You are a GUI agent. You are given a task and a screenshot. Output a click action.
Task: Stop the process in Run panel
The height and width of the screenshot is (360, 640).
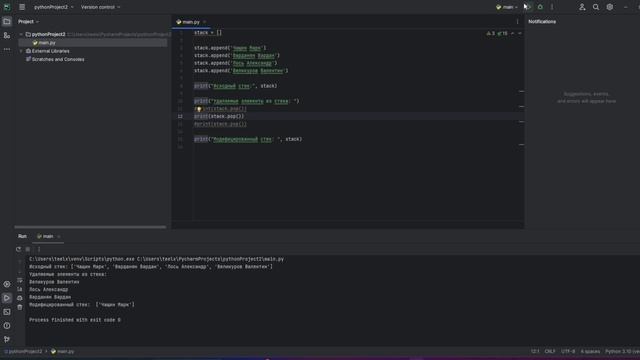pos(28,249)
